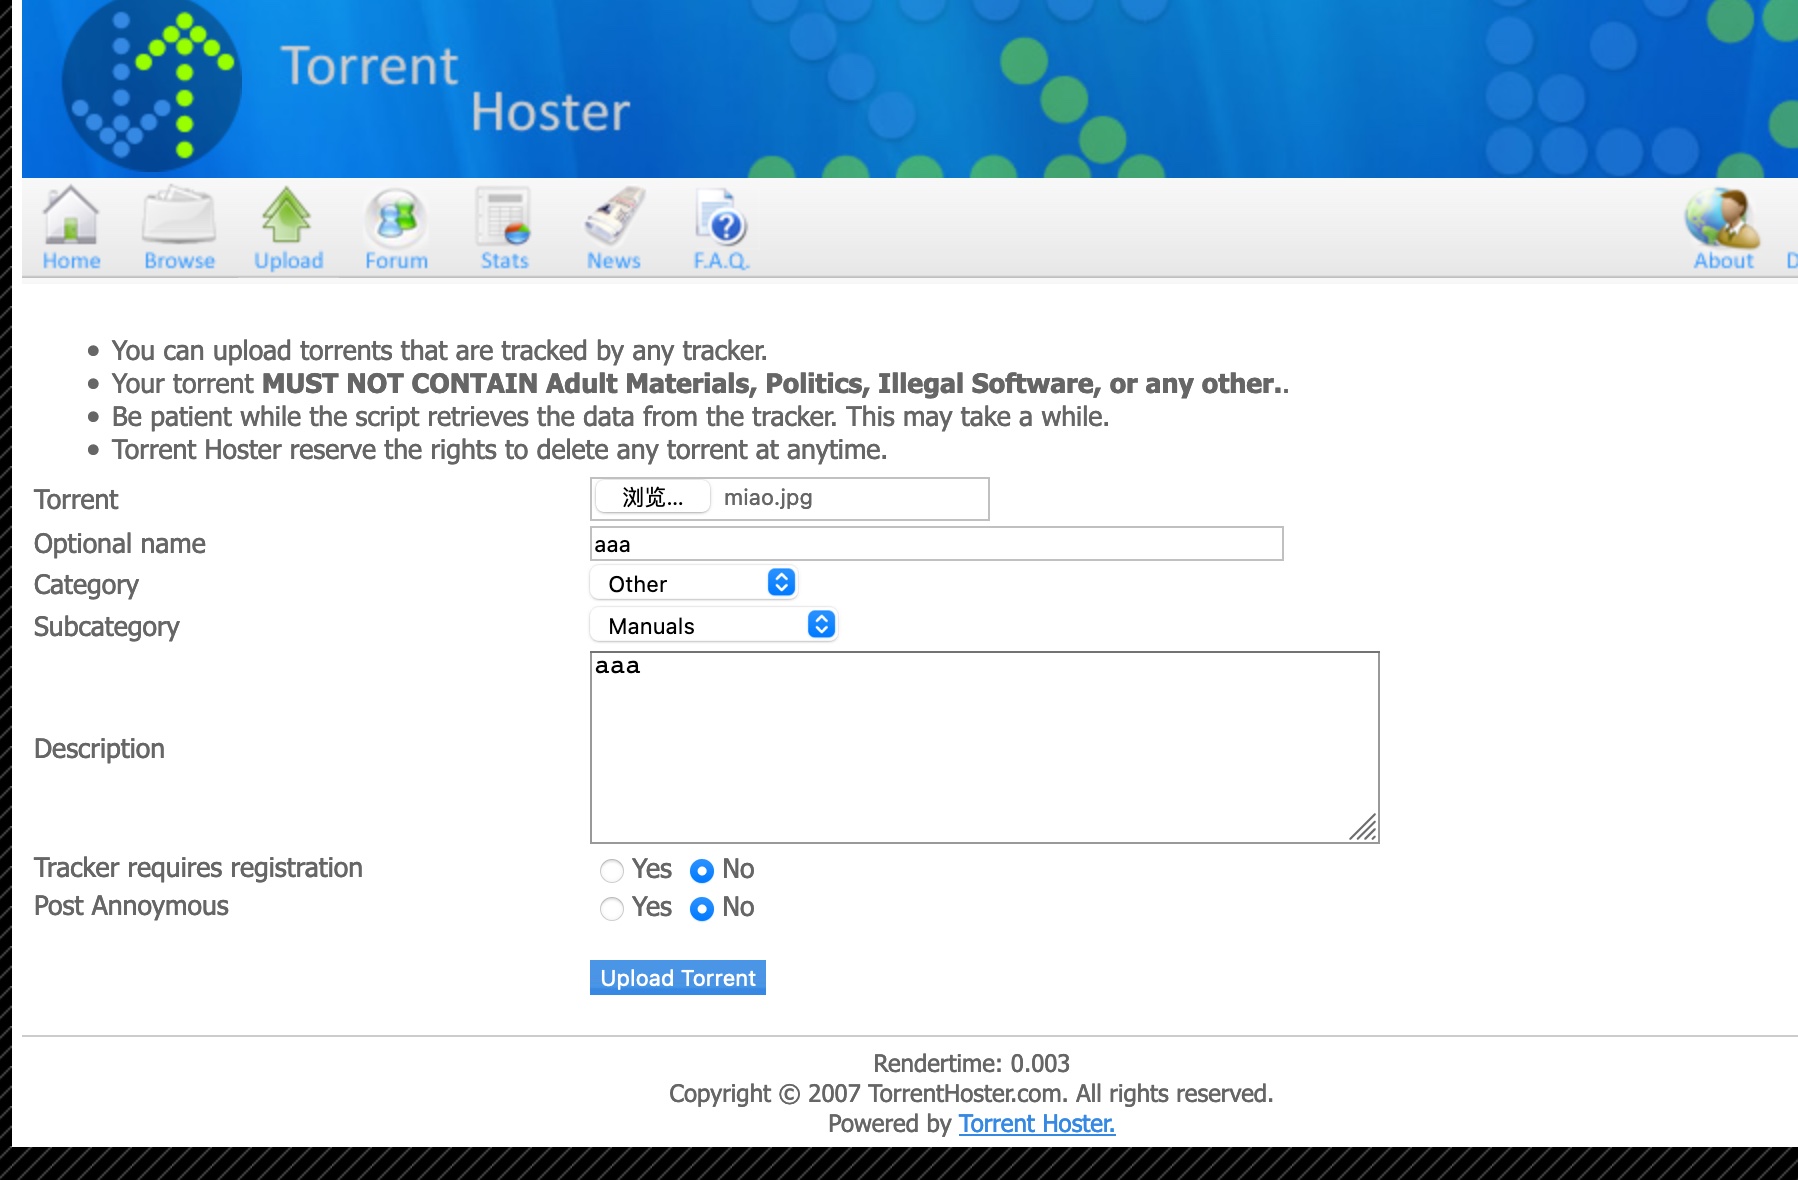Viewport: 1798px width, 1180px height.
Task: Click the copyright 2007 TorrentHoster.com text
Action: pyautogui.click(x=971, y=1093)
